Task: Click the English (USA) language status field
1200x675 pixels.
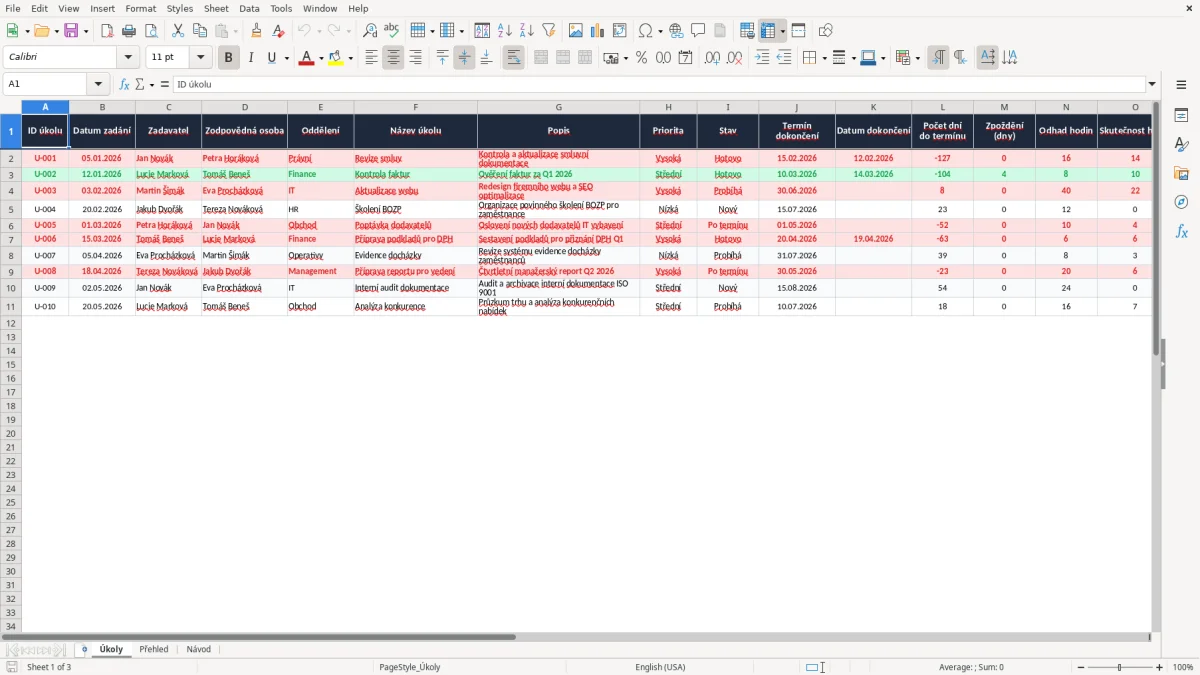Action: point(660,667)
